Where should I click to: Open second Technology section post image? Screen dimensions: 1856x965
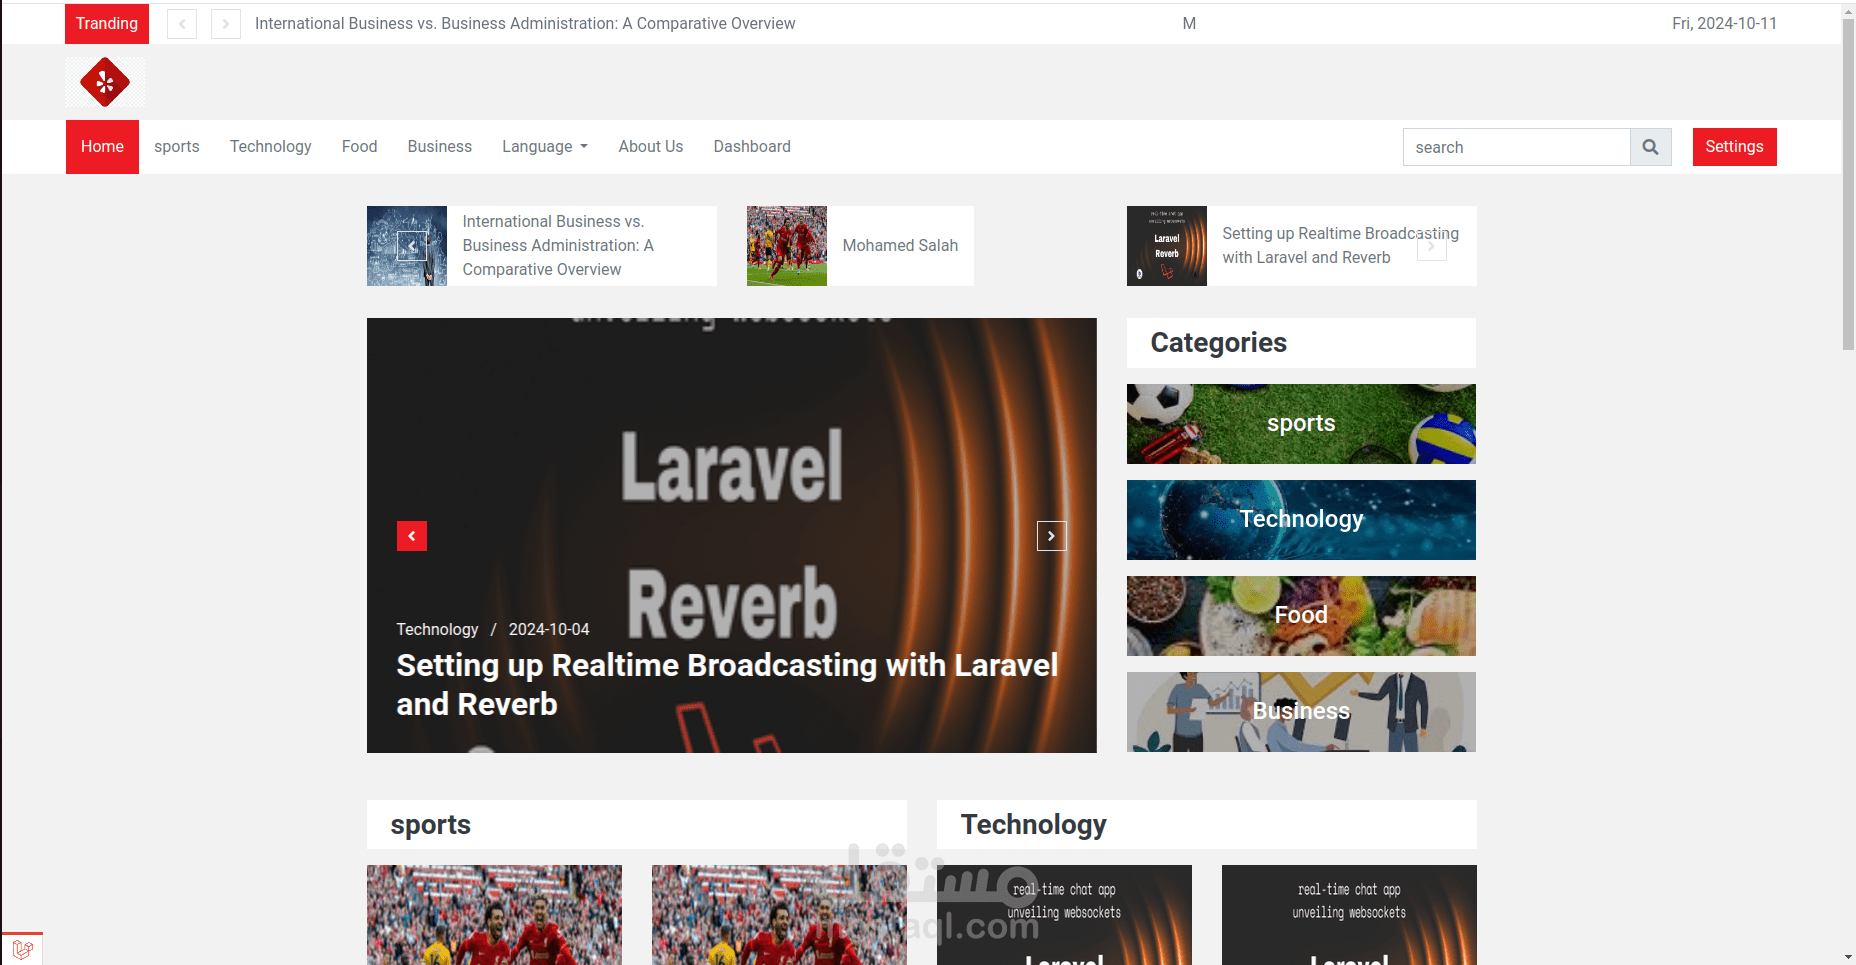[x=1349, y=915]
